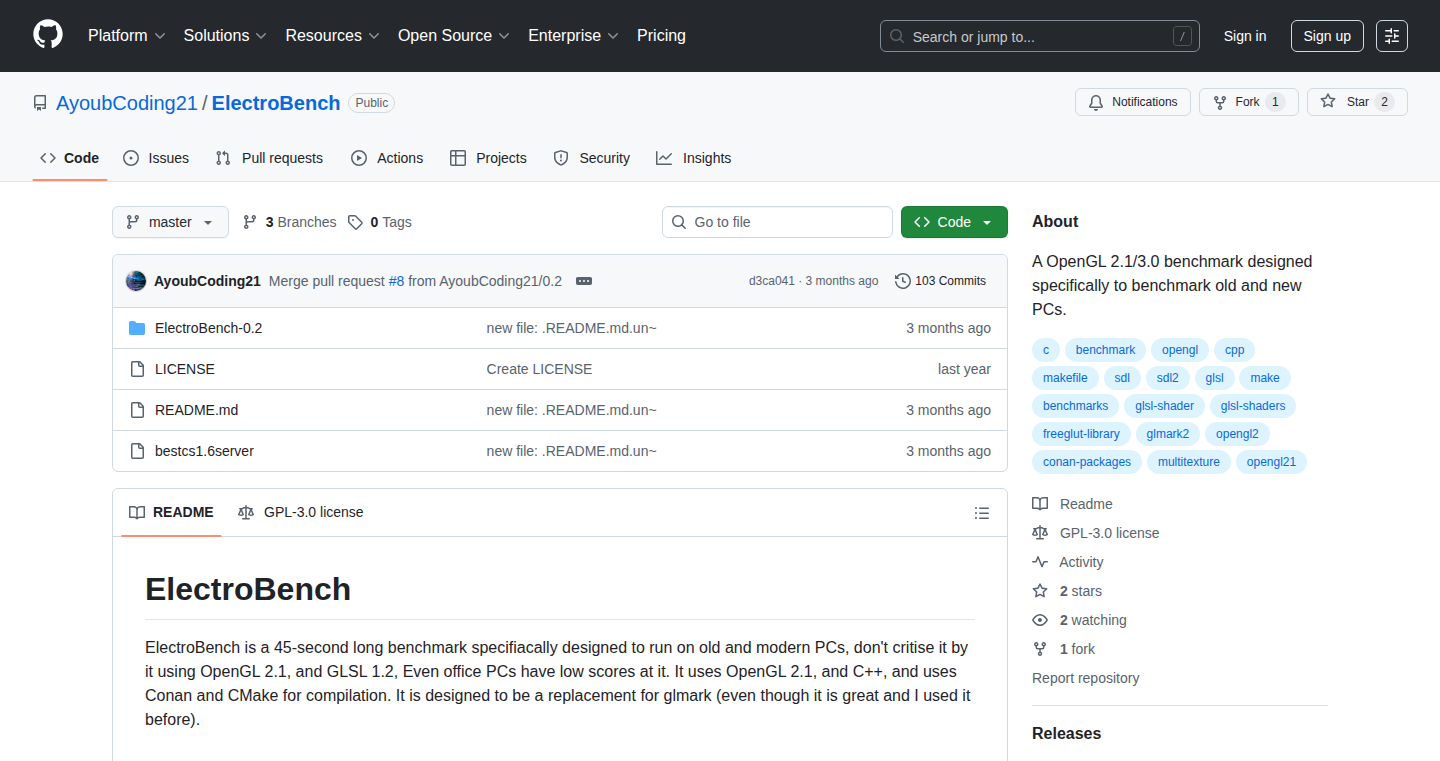Open the Enterprise dropdown menu
Viewport: 1440px width, 761px height.
click(x=573, y=36)
